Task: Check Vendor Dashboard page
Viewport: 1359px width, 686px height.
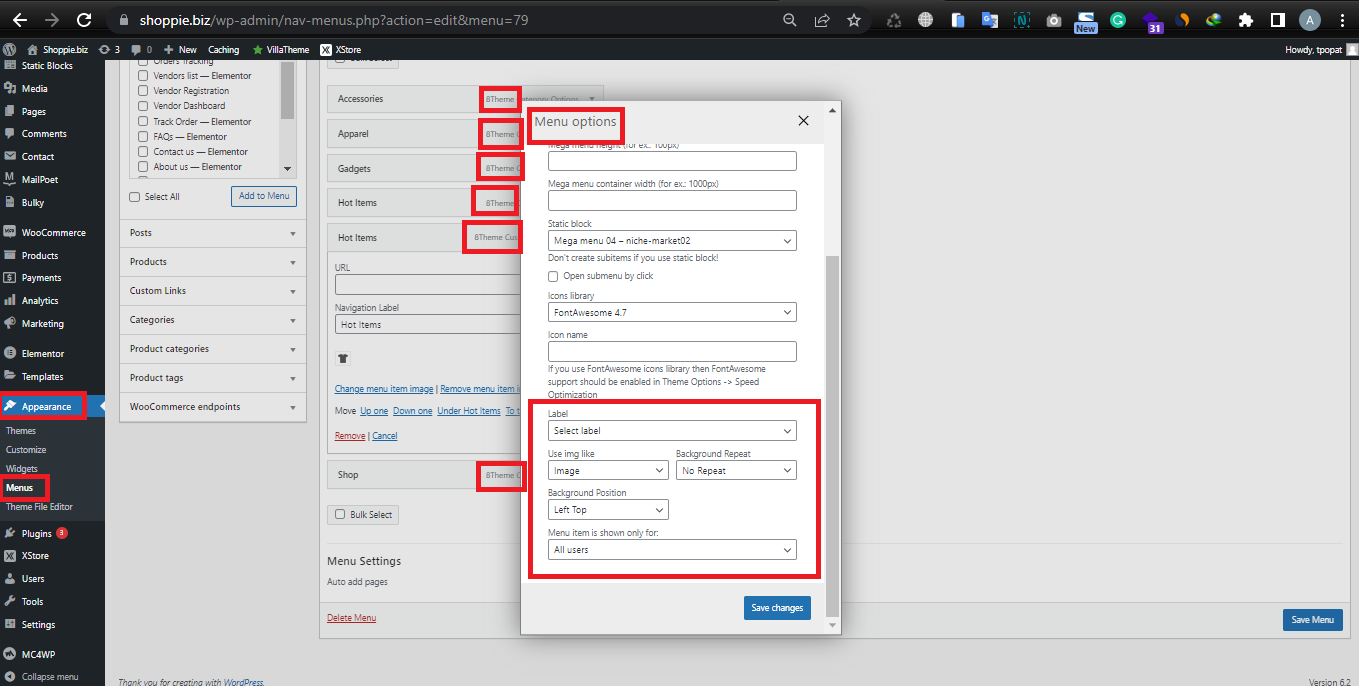Action: 143,106
